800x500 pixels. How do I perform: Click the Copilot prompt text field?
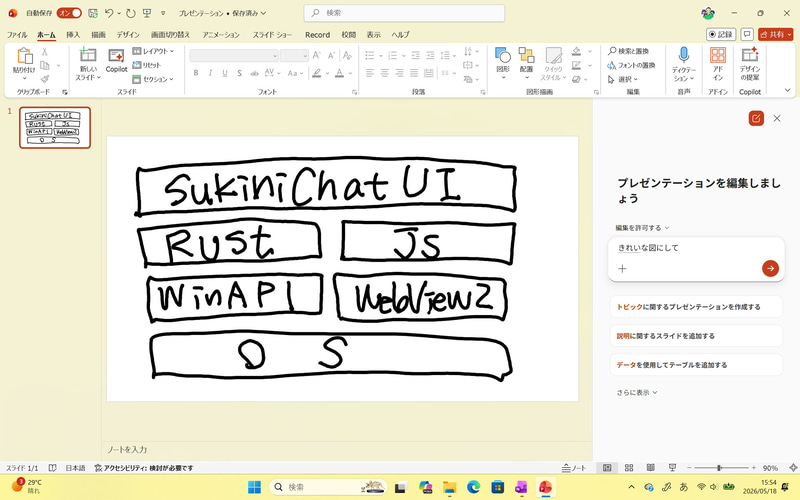pyautogui.click(x=696, y=248)
